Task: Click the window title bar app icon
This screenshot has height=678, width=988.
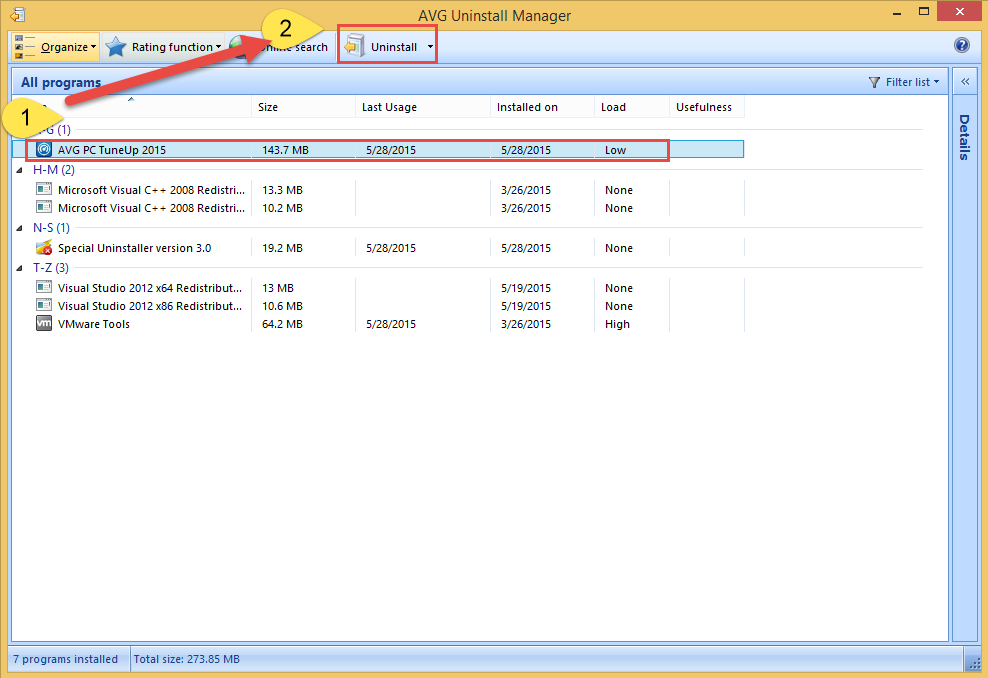Action: [x=18, y=14]
